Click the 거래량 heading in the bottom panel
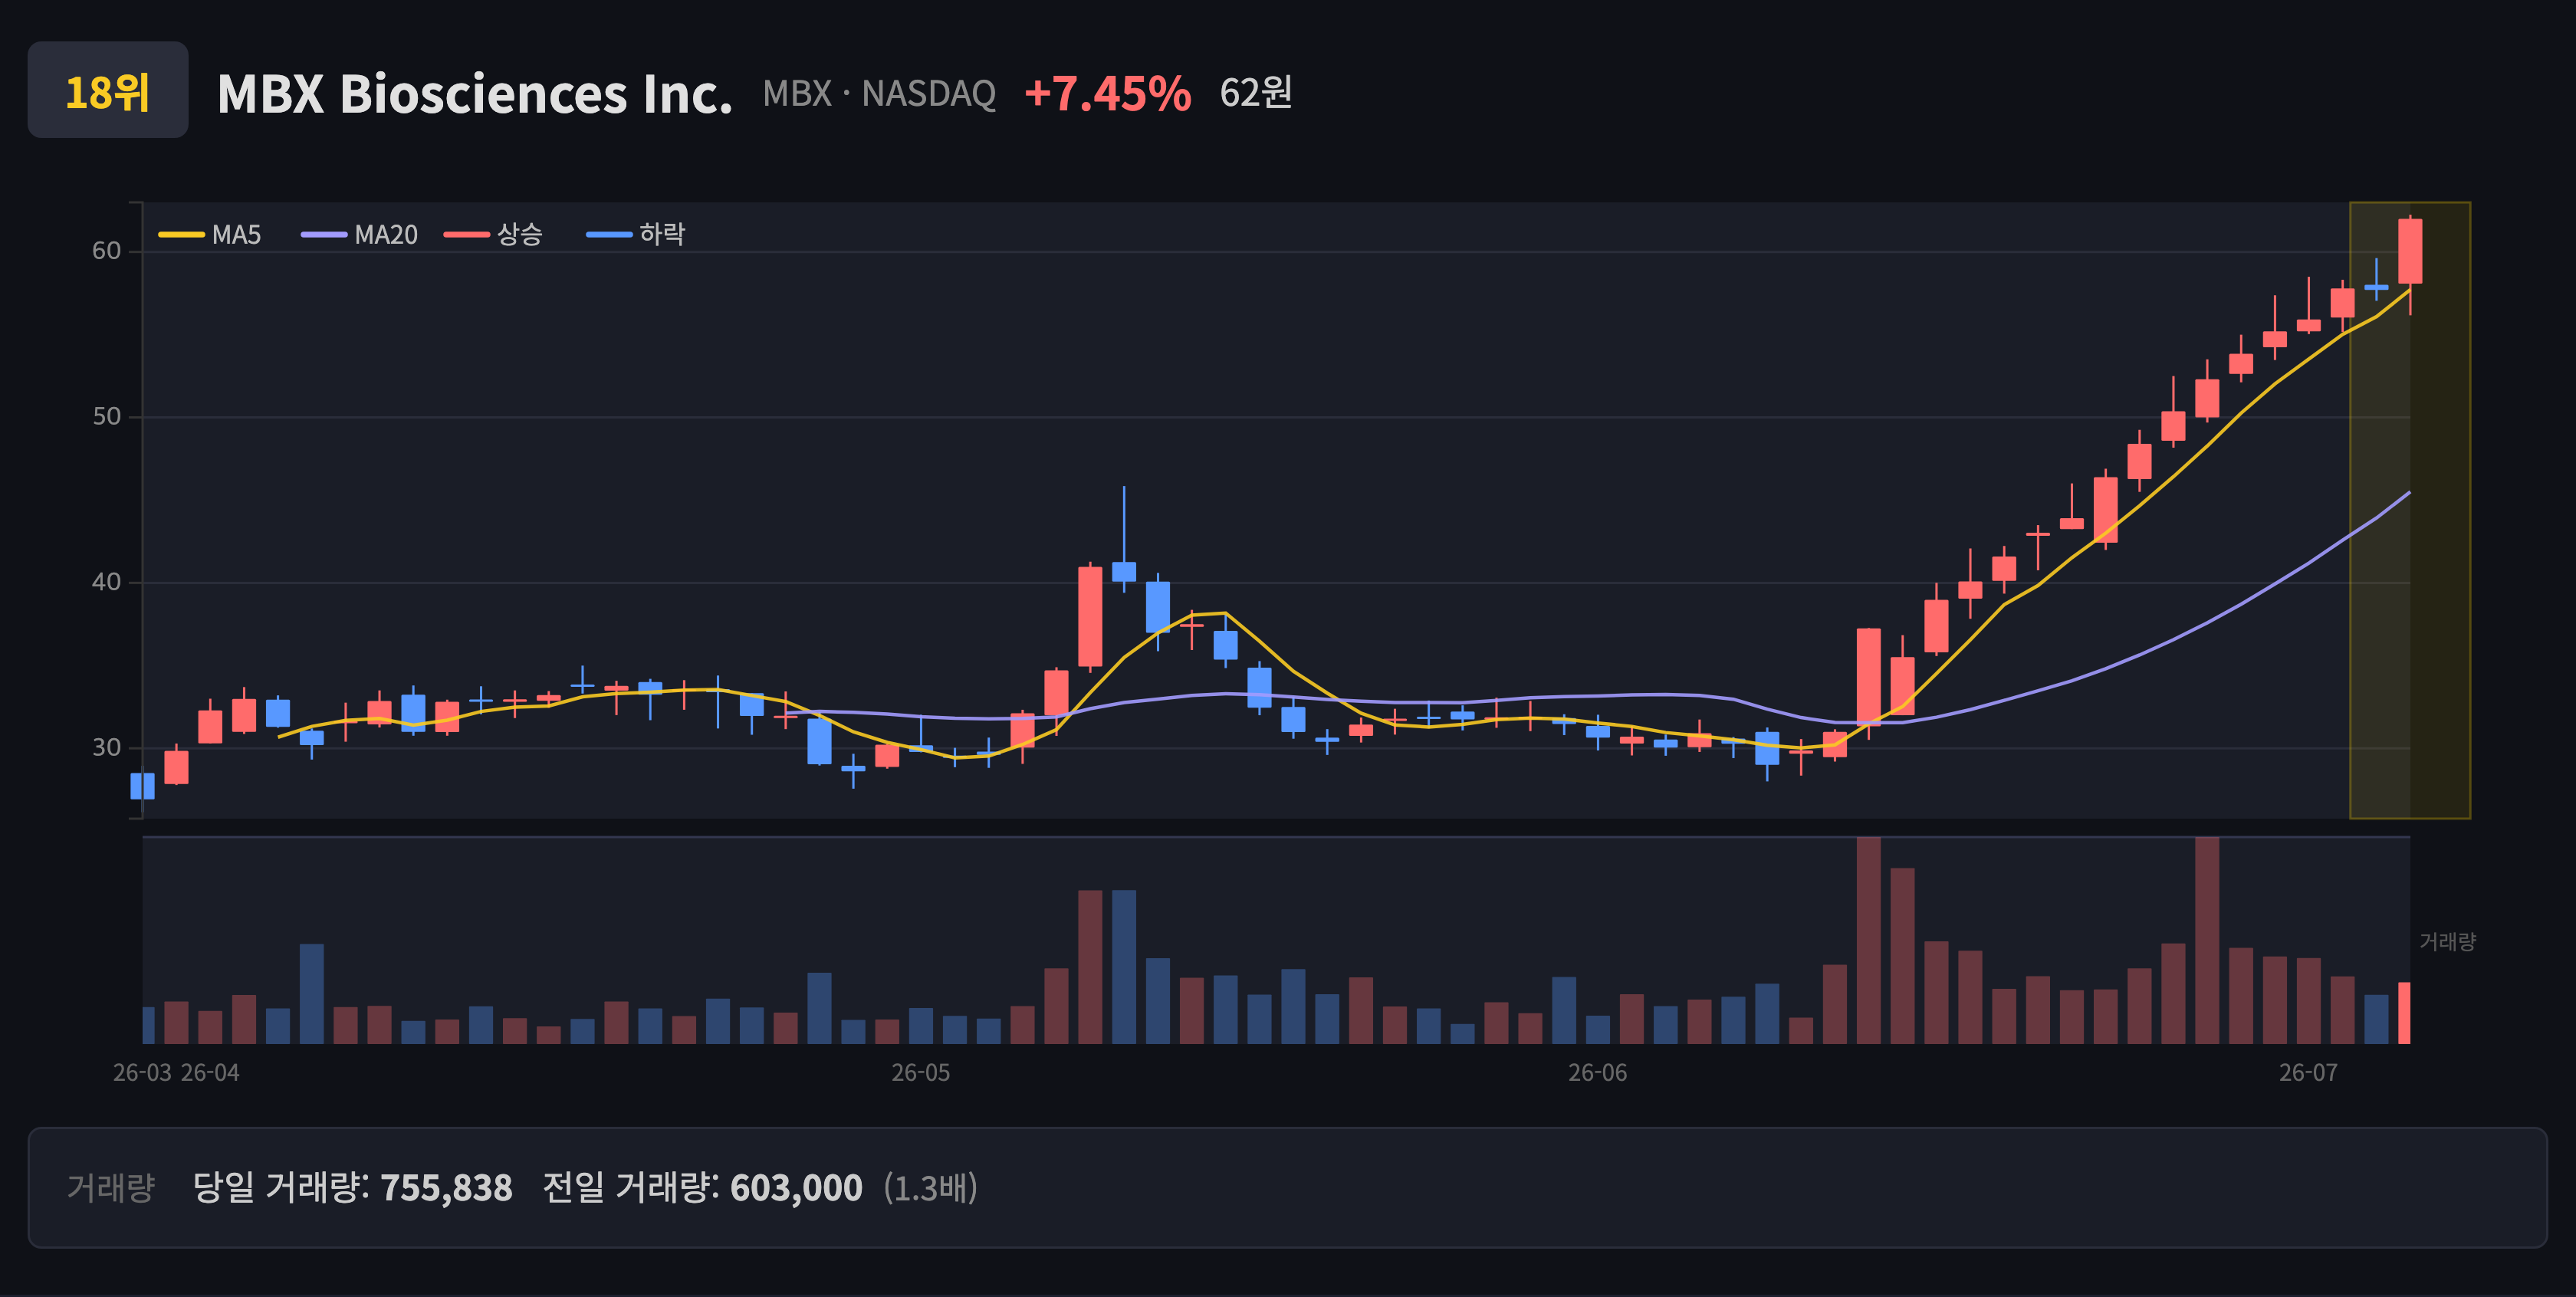This screenshot has height=1297, width=2576. [111, 1188]
